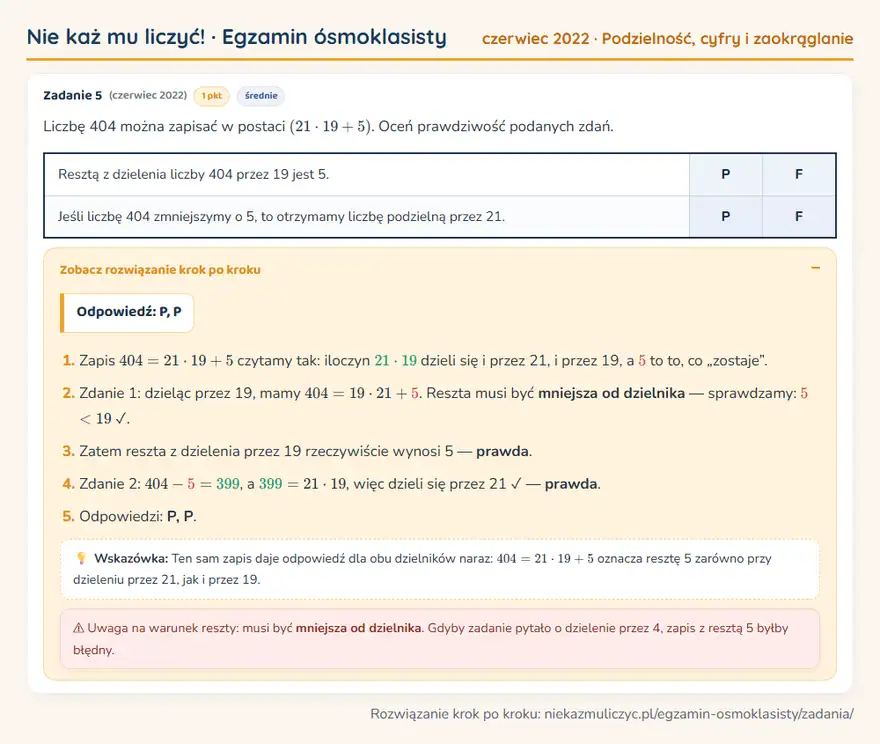Click bold 'mniejsza od dzielnika' in step 2
Screen dimensions: 880x744
pos(611,393)
